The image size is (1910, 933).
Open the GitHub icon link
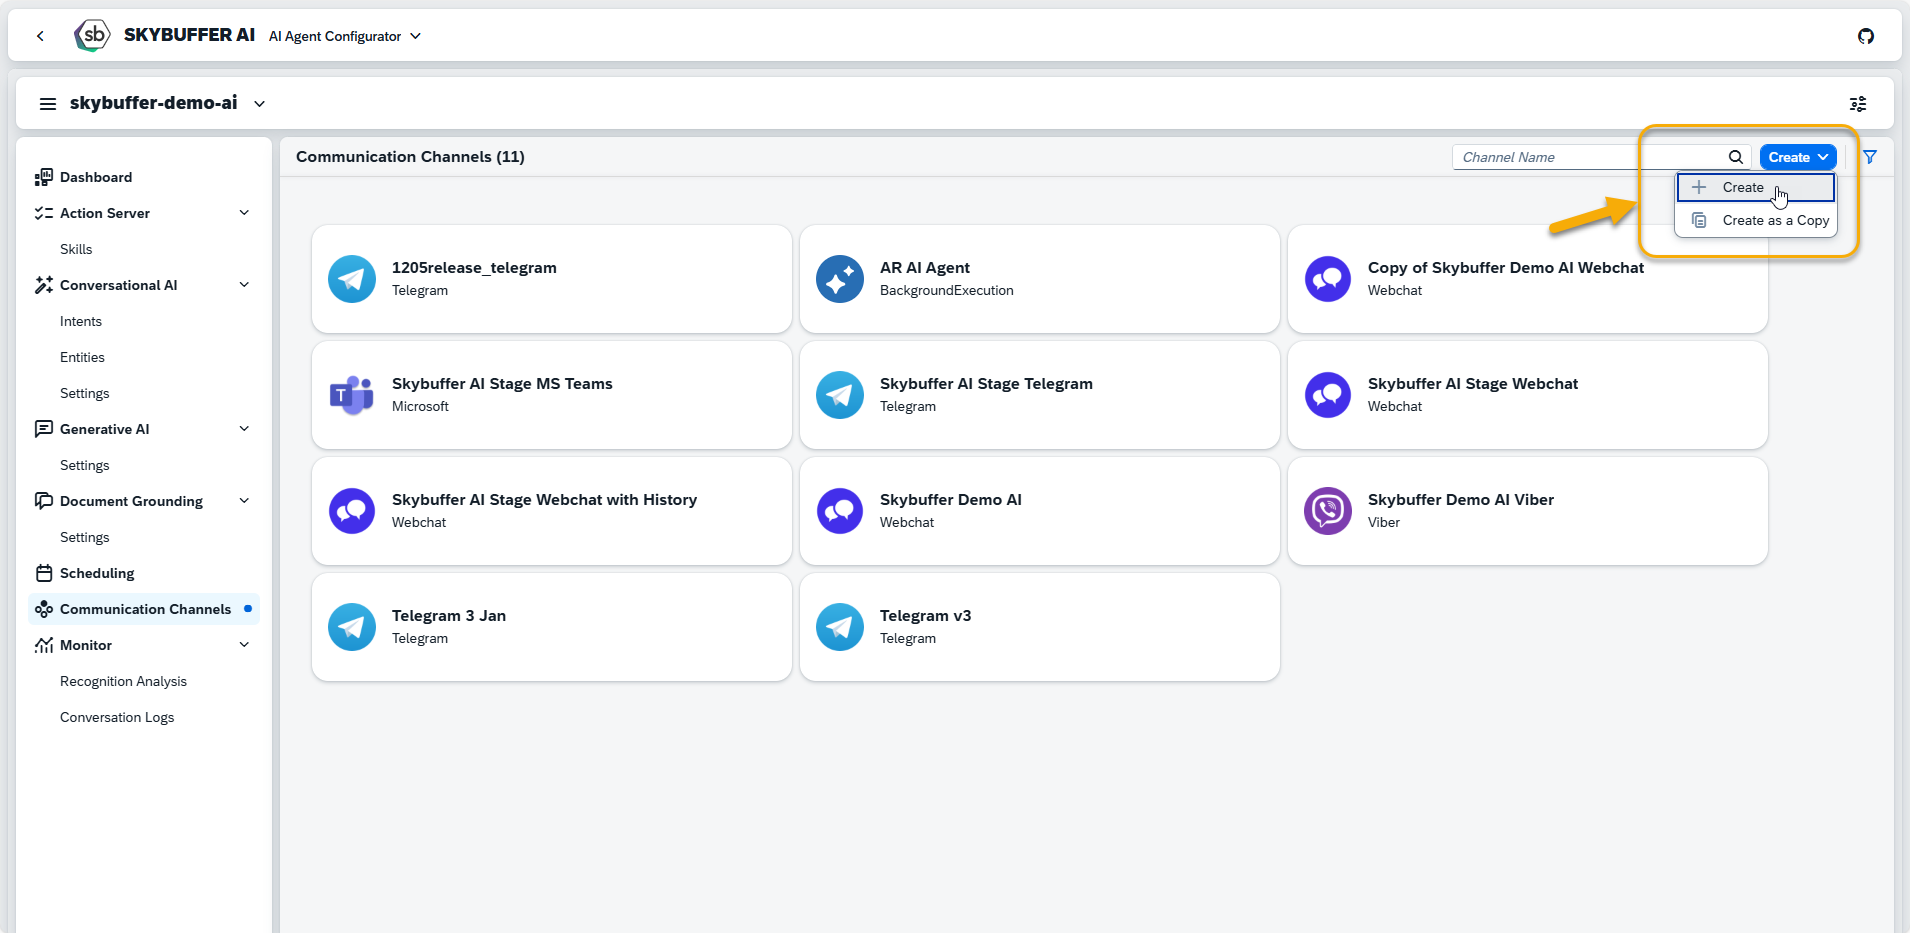(x=1866, y=36)
